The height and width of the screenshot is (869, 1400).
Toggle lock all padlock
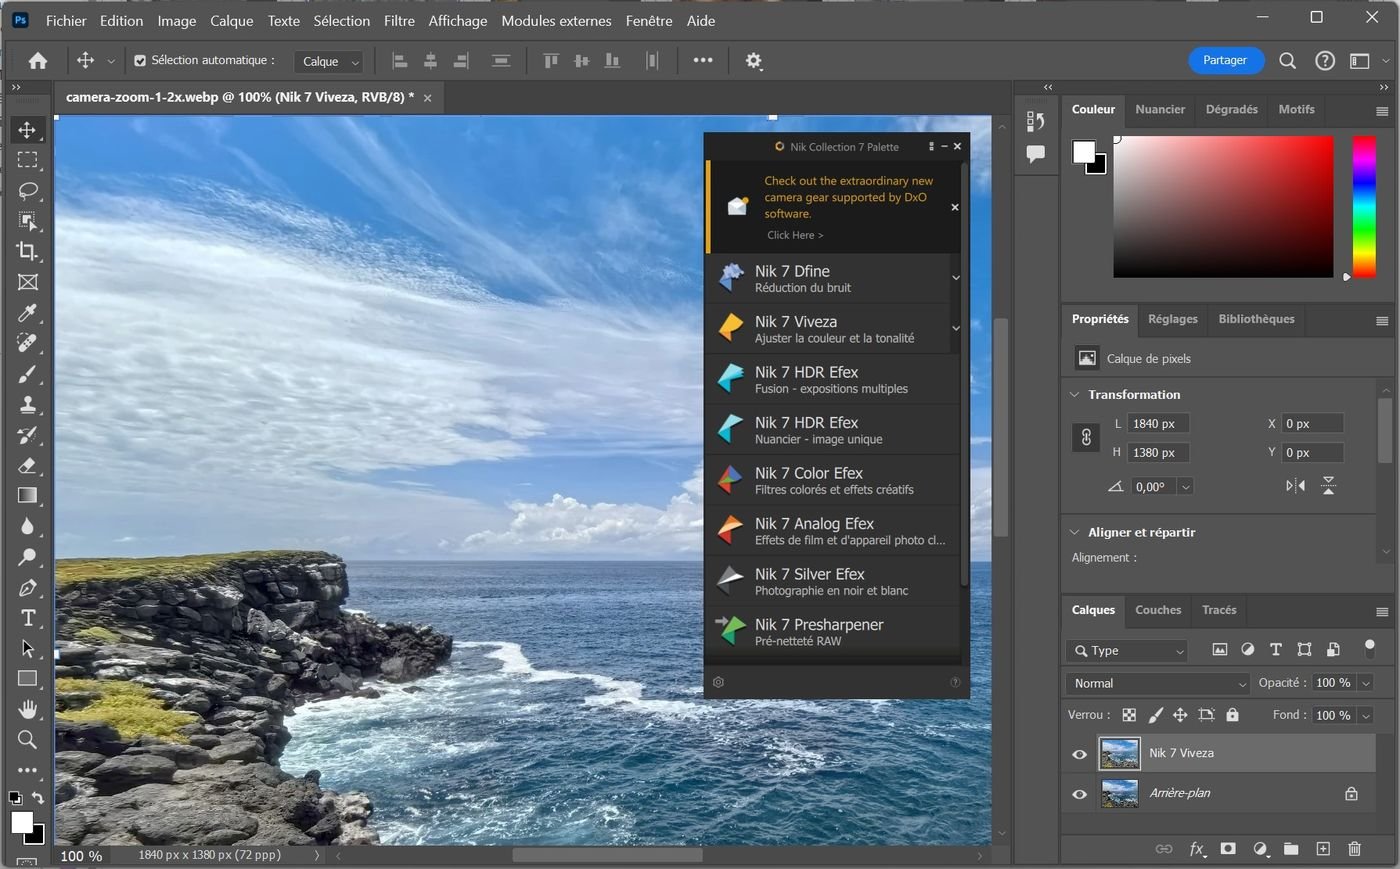pyautogui.click(x=1232, y=715)
